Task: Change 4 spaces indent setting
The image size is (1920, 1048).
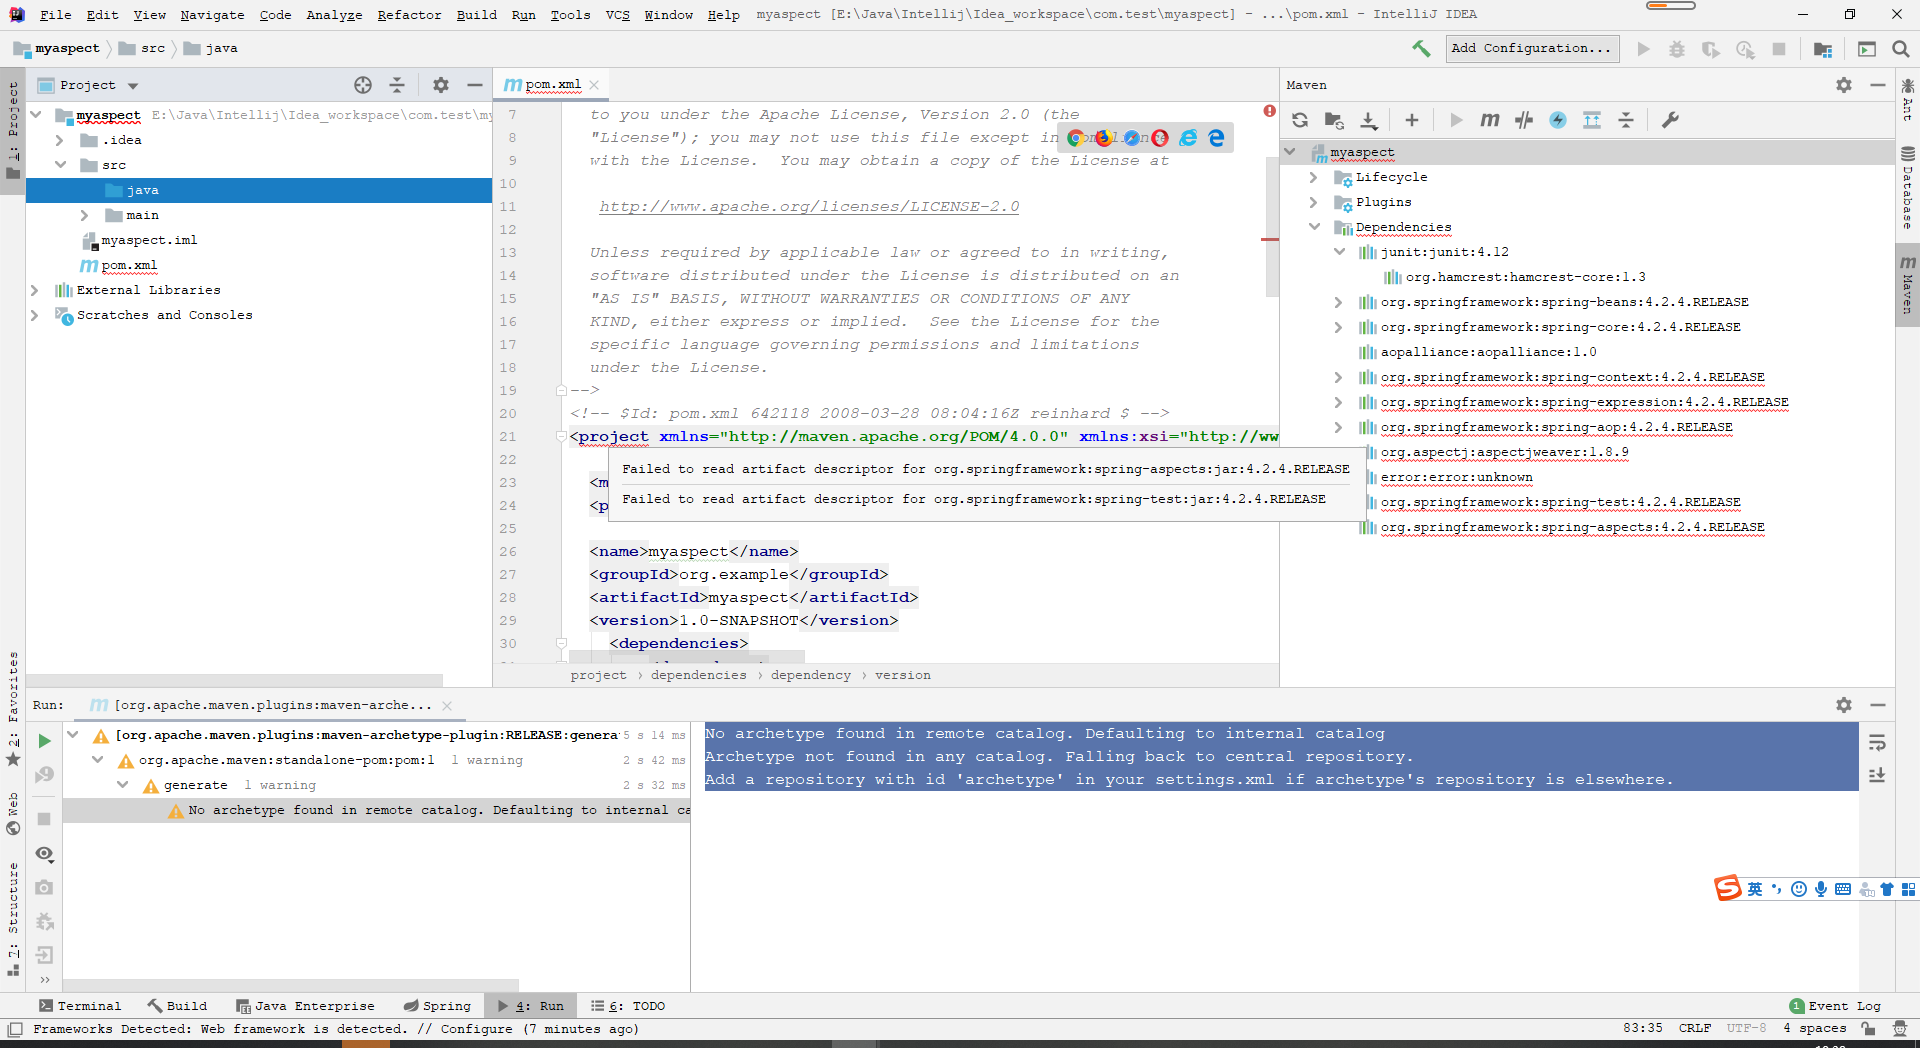Action: (x=1814, y=1028)
